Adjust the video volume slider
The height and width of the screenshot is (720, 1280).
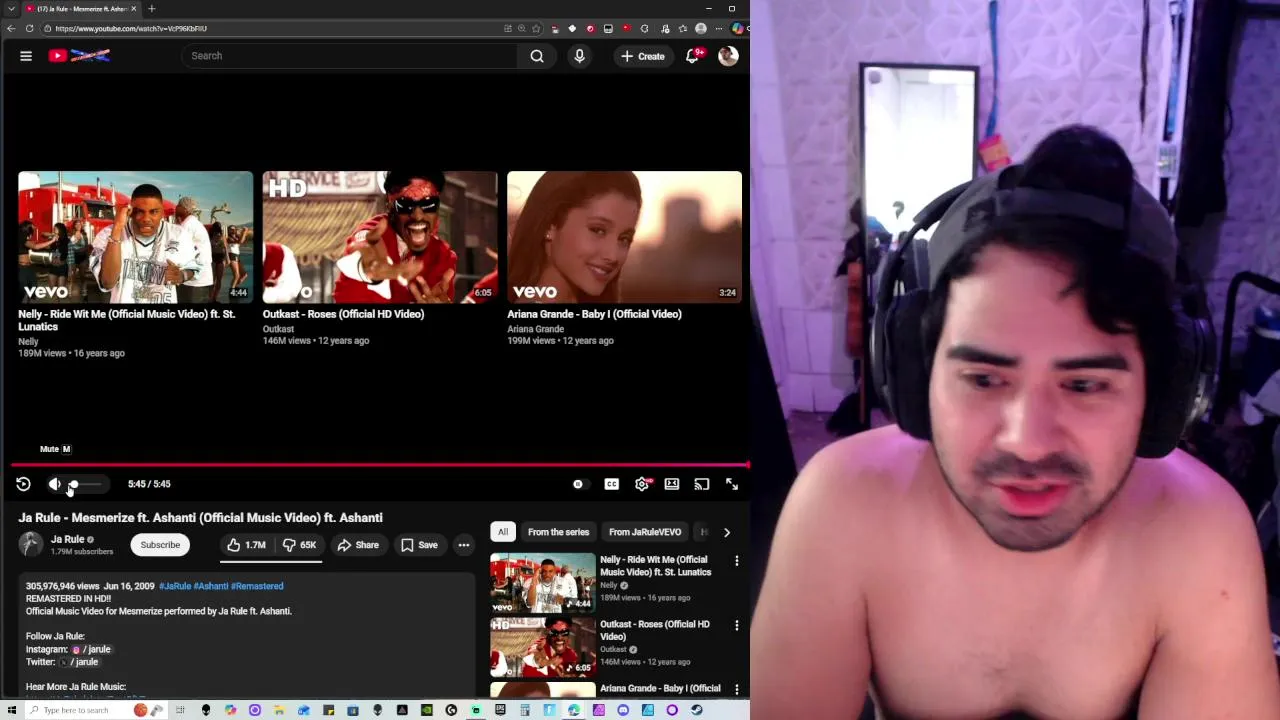click(x=84, y=484)
